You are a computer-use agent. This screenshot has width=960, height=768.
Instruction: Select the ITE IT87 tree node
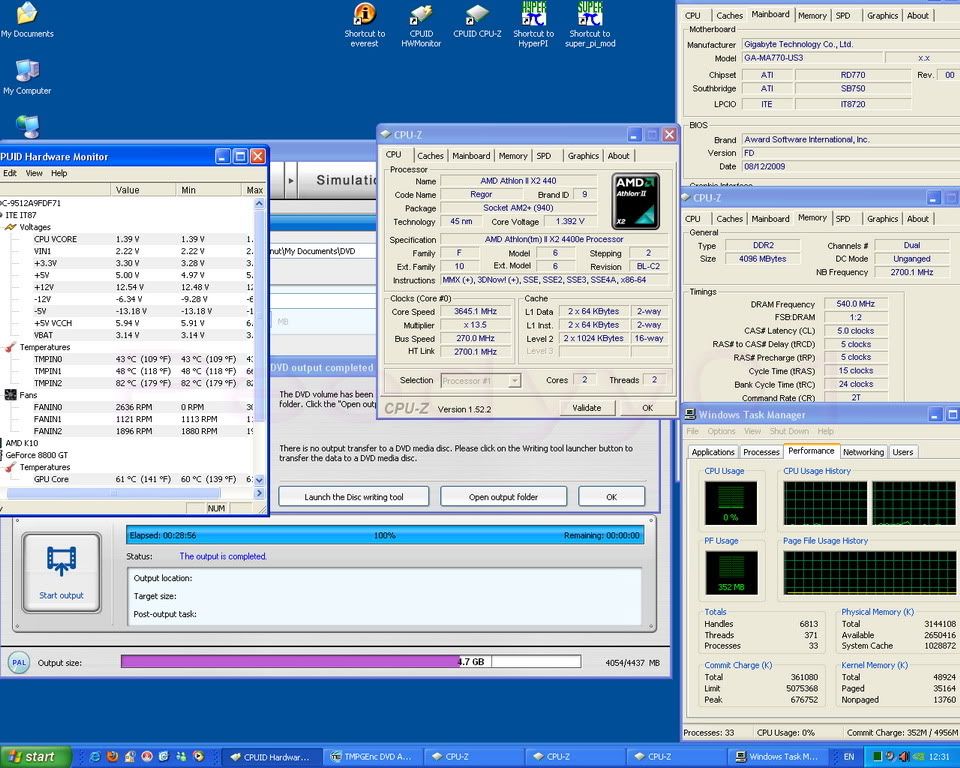click(x=20, y=215)
